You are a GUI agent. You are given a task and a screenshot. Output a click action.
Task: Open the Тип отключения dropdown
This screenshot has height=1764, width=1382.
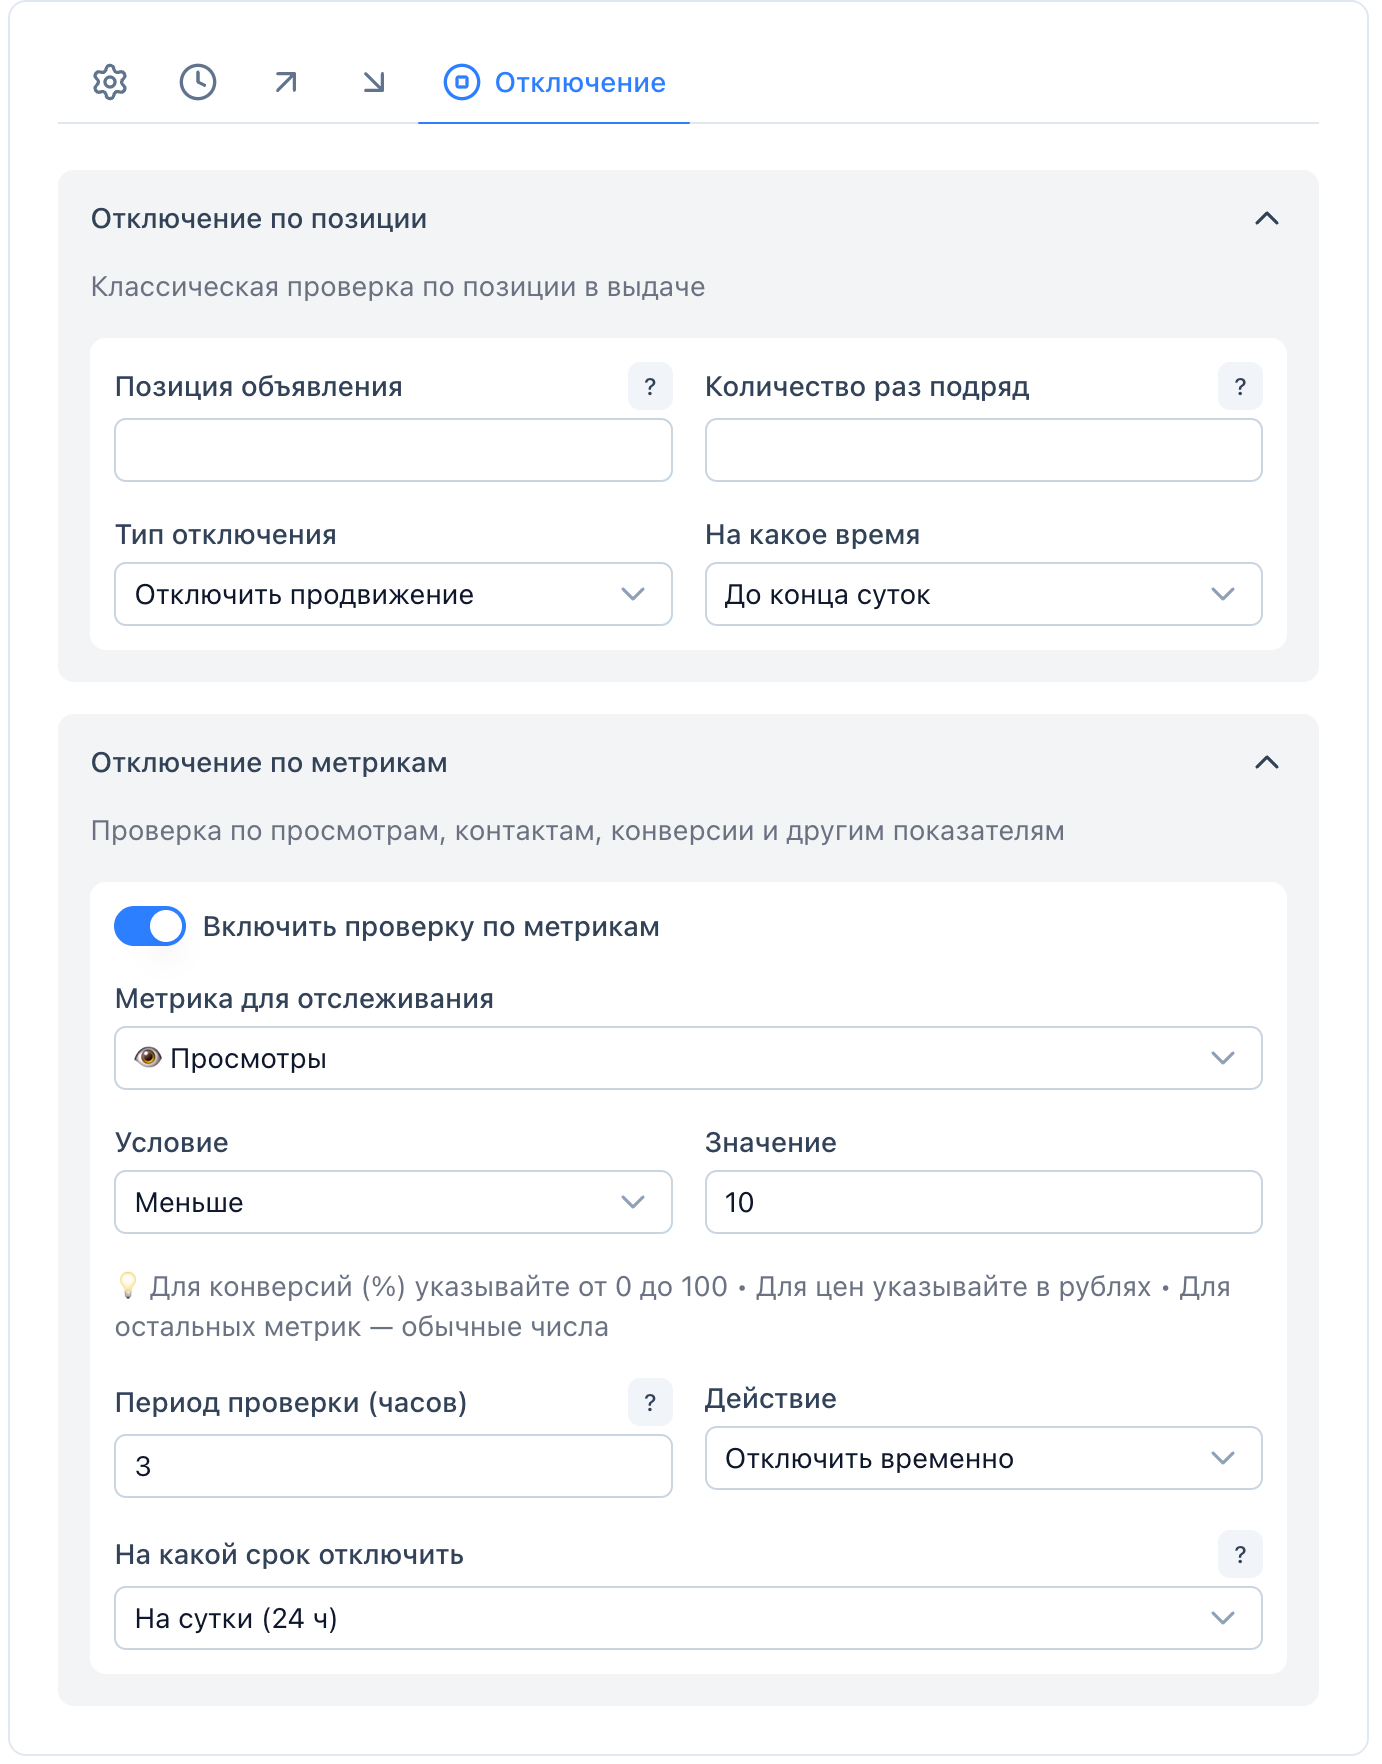(x=393, y=595)
